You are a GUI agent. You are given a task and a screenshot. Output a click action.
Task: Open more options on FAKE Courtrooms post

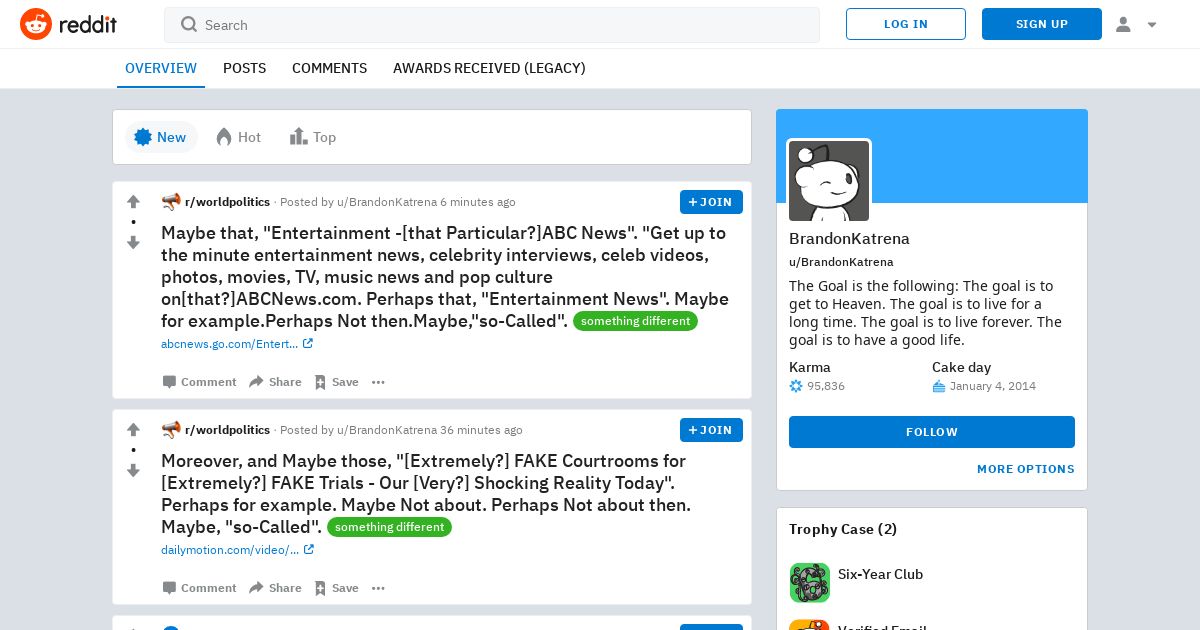pos(378,588)
